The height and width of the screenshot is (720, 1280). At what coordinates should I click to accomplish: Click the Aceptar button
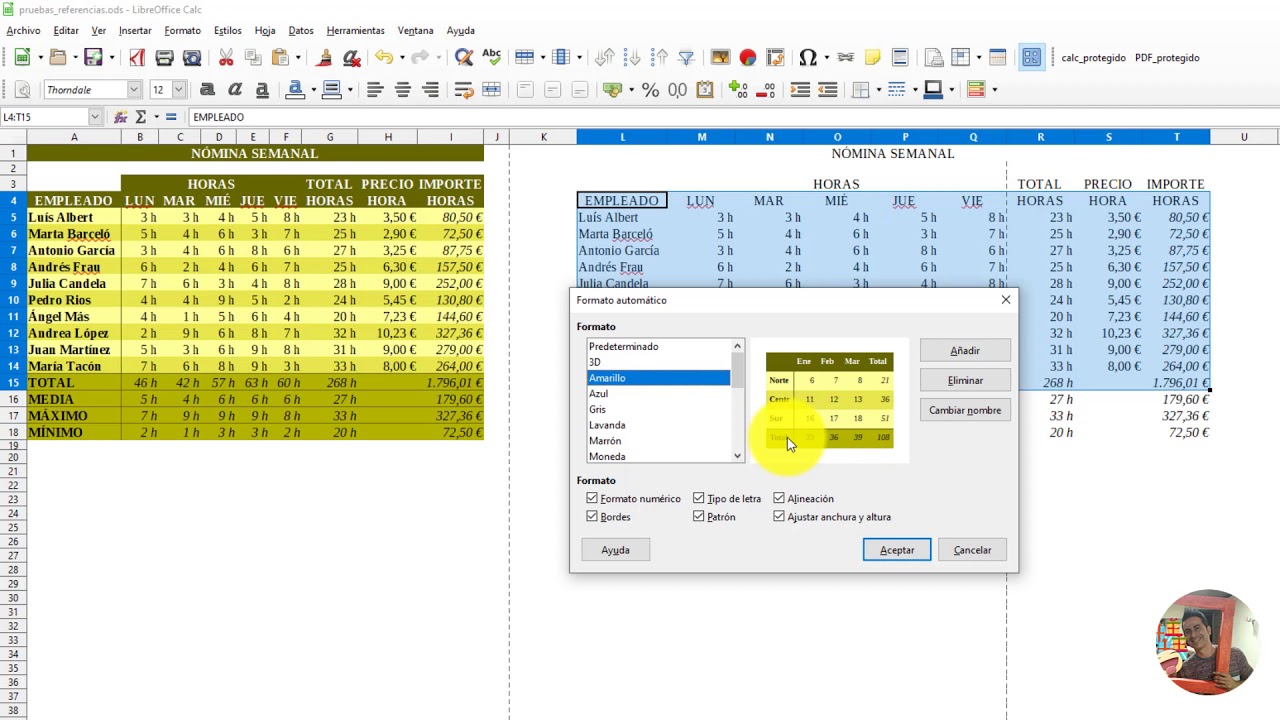(x=897, y=550)
